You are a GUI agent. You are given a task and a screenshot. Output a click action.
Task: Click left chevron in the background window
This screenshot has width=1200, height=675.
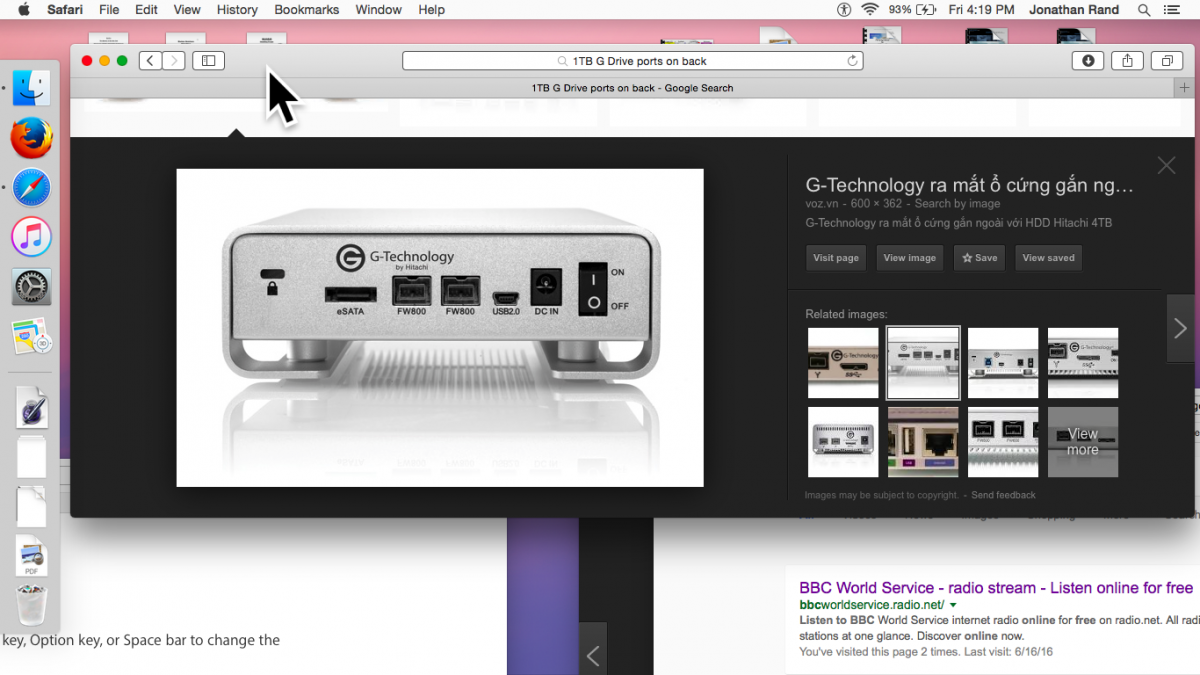click(x=593, y=656)
